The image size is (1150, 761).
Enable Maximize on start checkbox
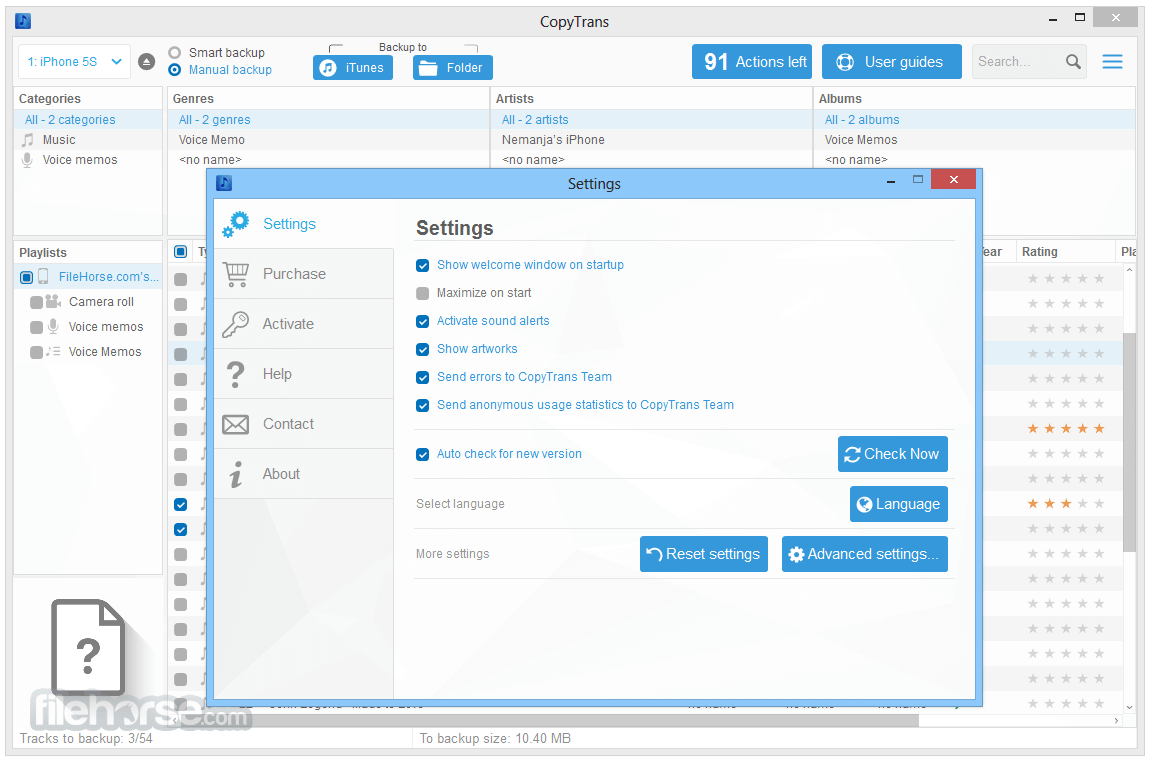point(422,293)
